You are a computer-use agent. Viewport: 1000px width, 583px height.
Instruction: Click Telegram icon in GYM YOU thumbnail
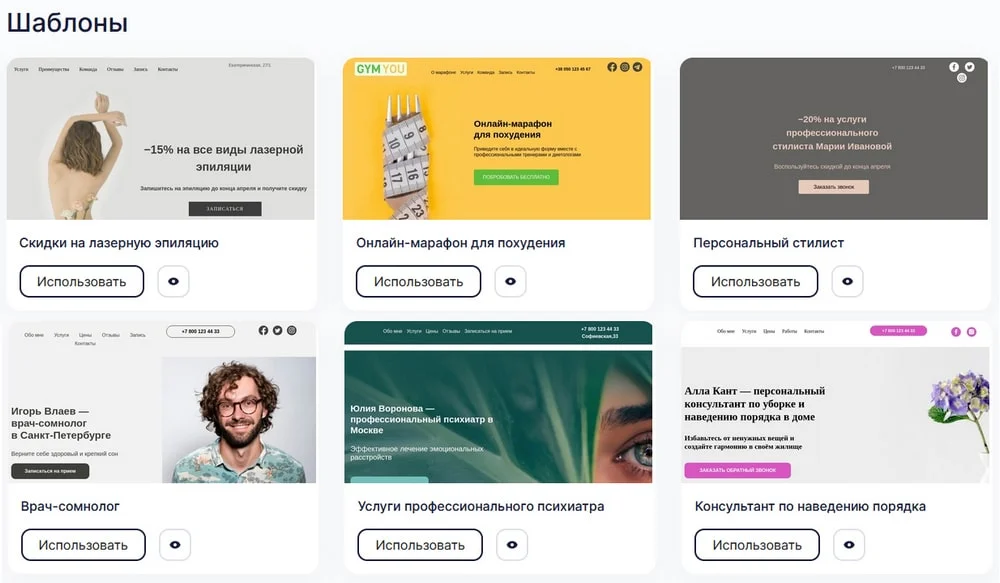pyautogui.click(x=637, y=67)
